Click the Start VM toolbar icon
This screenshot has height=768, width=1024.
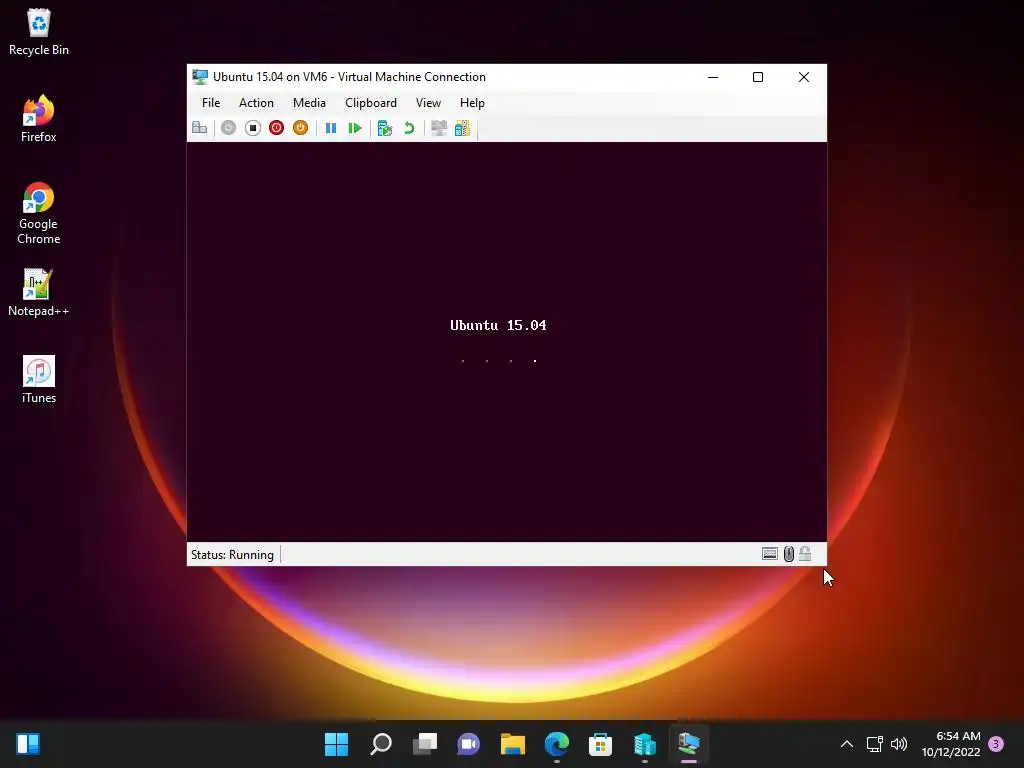tap(228, 128)
